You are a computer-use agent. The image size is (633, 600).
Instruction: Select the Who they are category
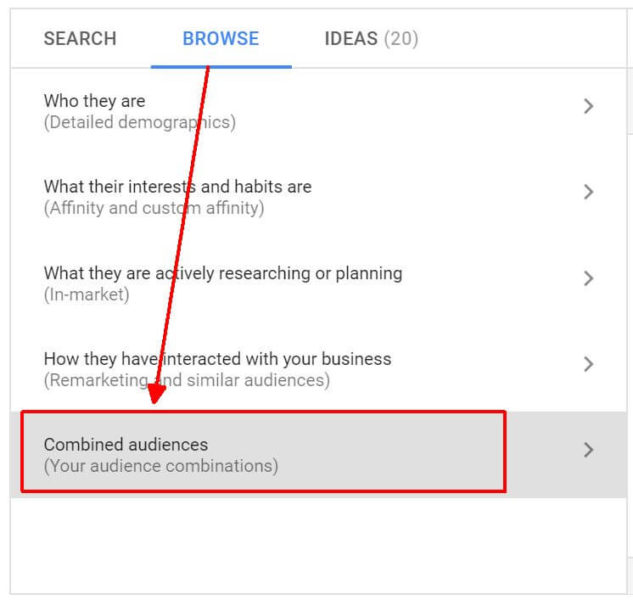94,101
